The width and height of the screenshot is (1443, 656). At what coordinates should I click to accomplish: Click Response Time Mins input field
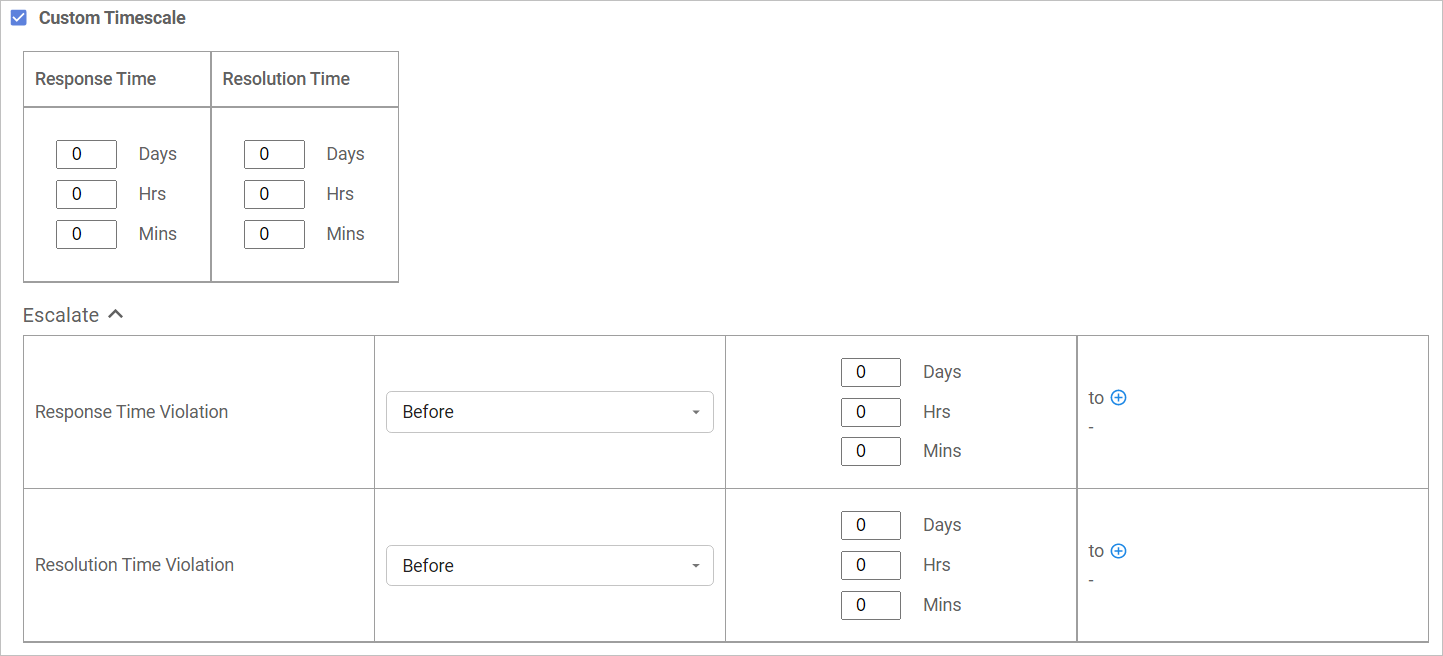point(86,234)
